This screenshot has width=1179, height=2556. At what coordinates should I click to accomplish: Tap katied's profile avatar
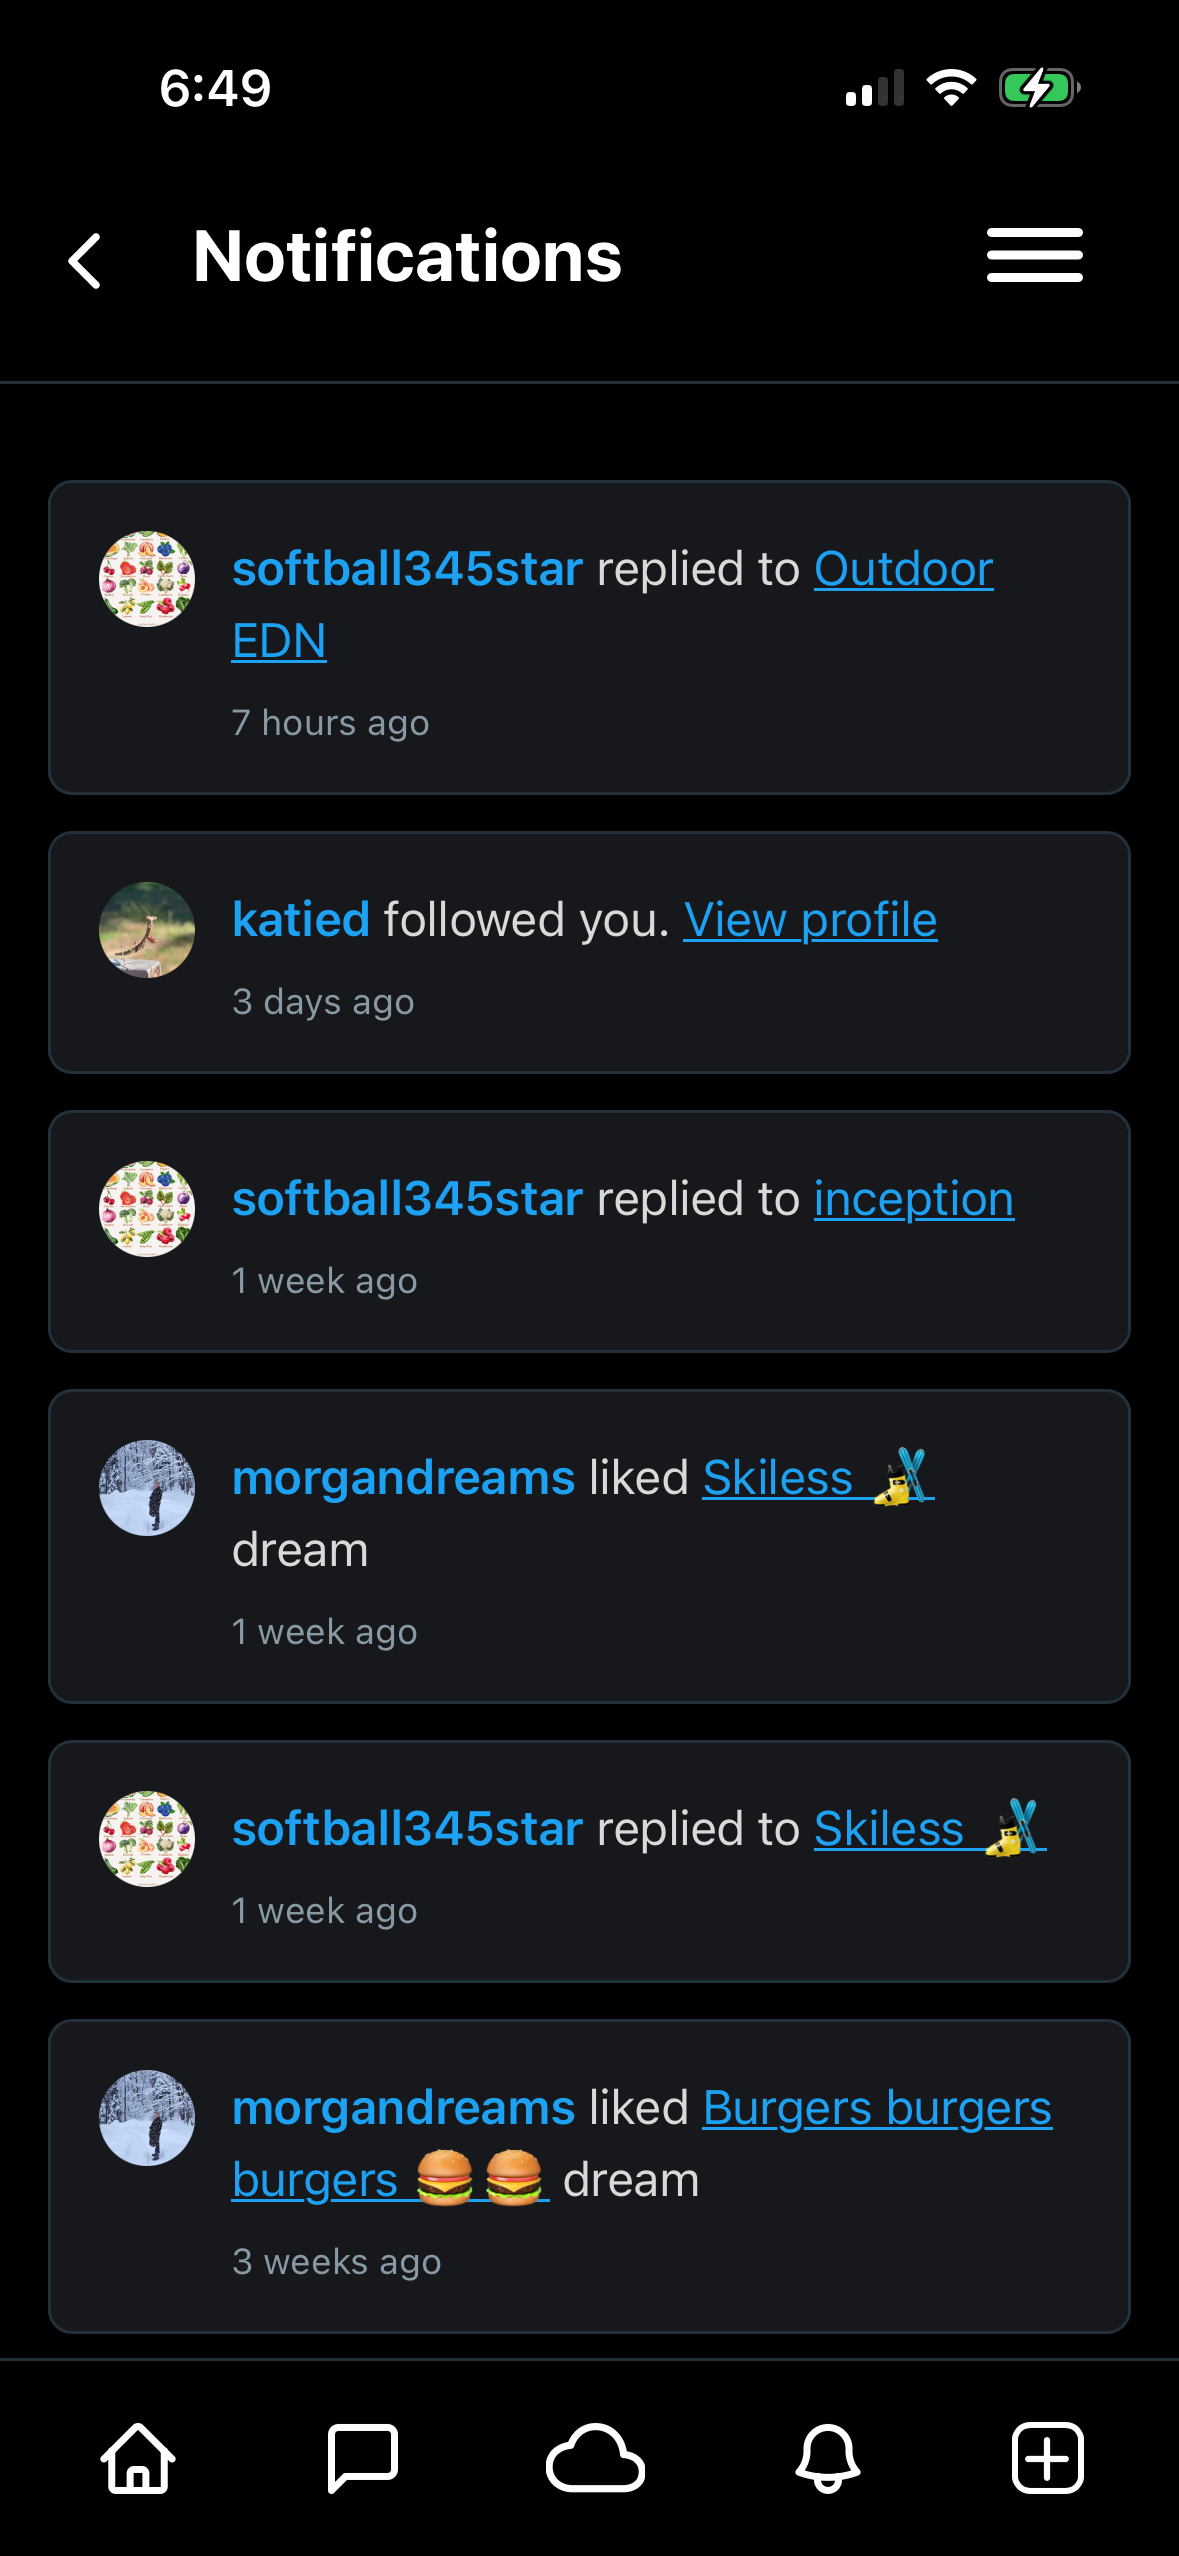(147, 930)
